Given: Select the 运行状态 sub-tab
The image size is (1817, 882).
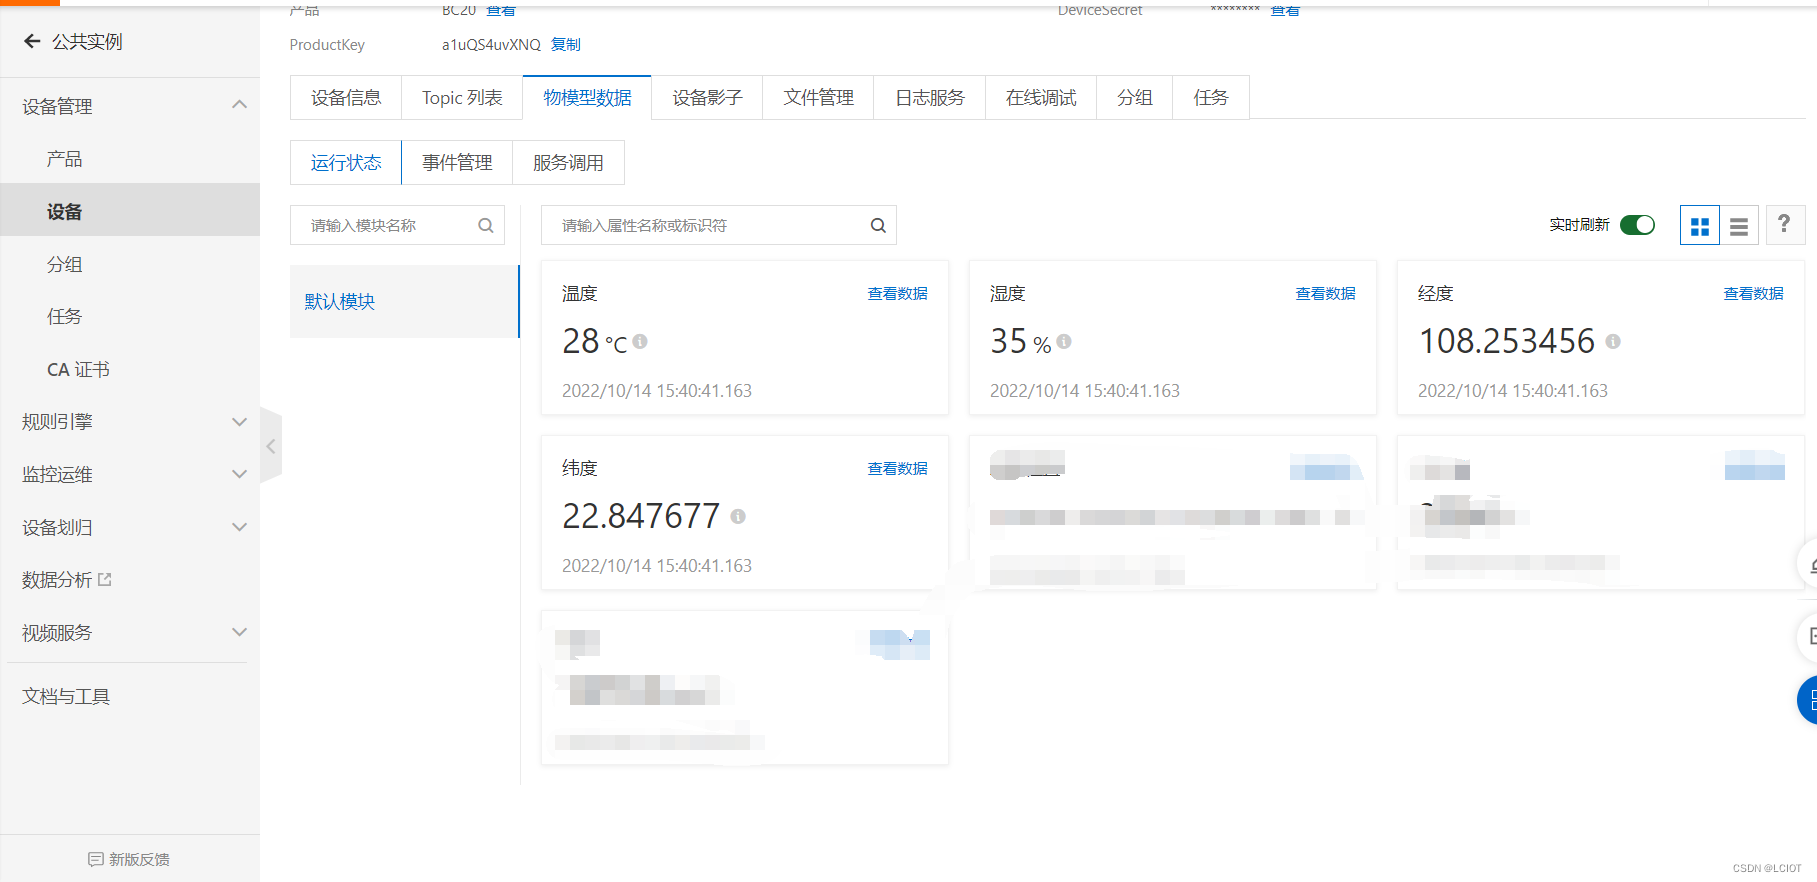Looking at the screenshot, I should (346, 162).
